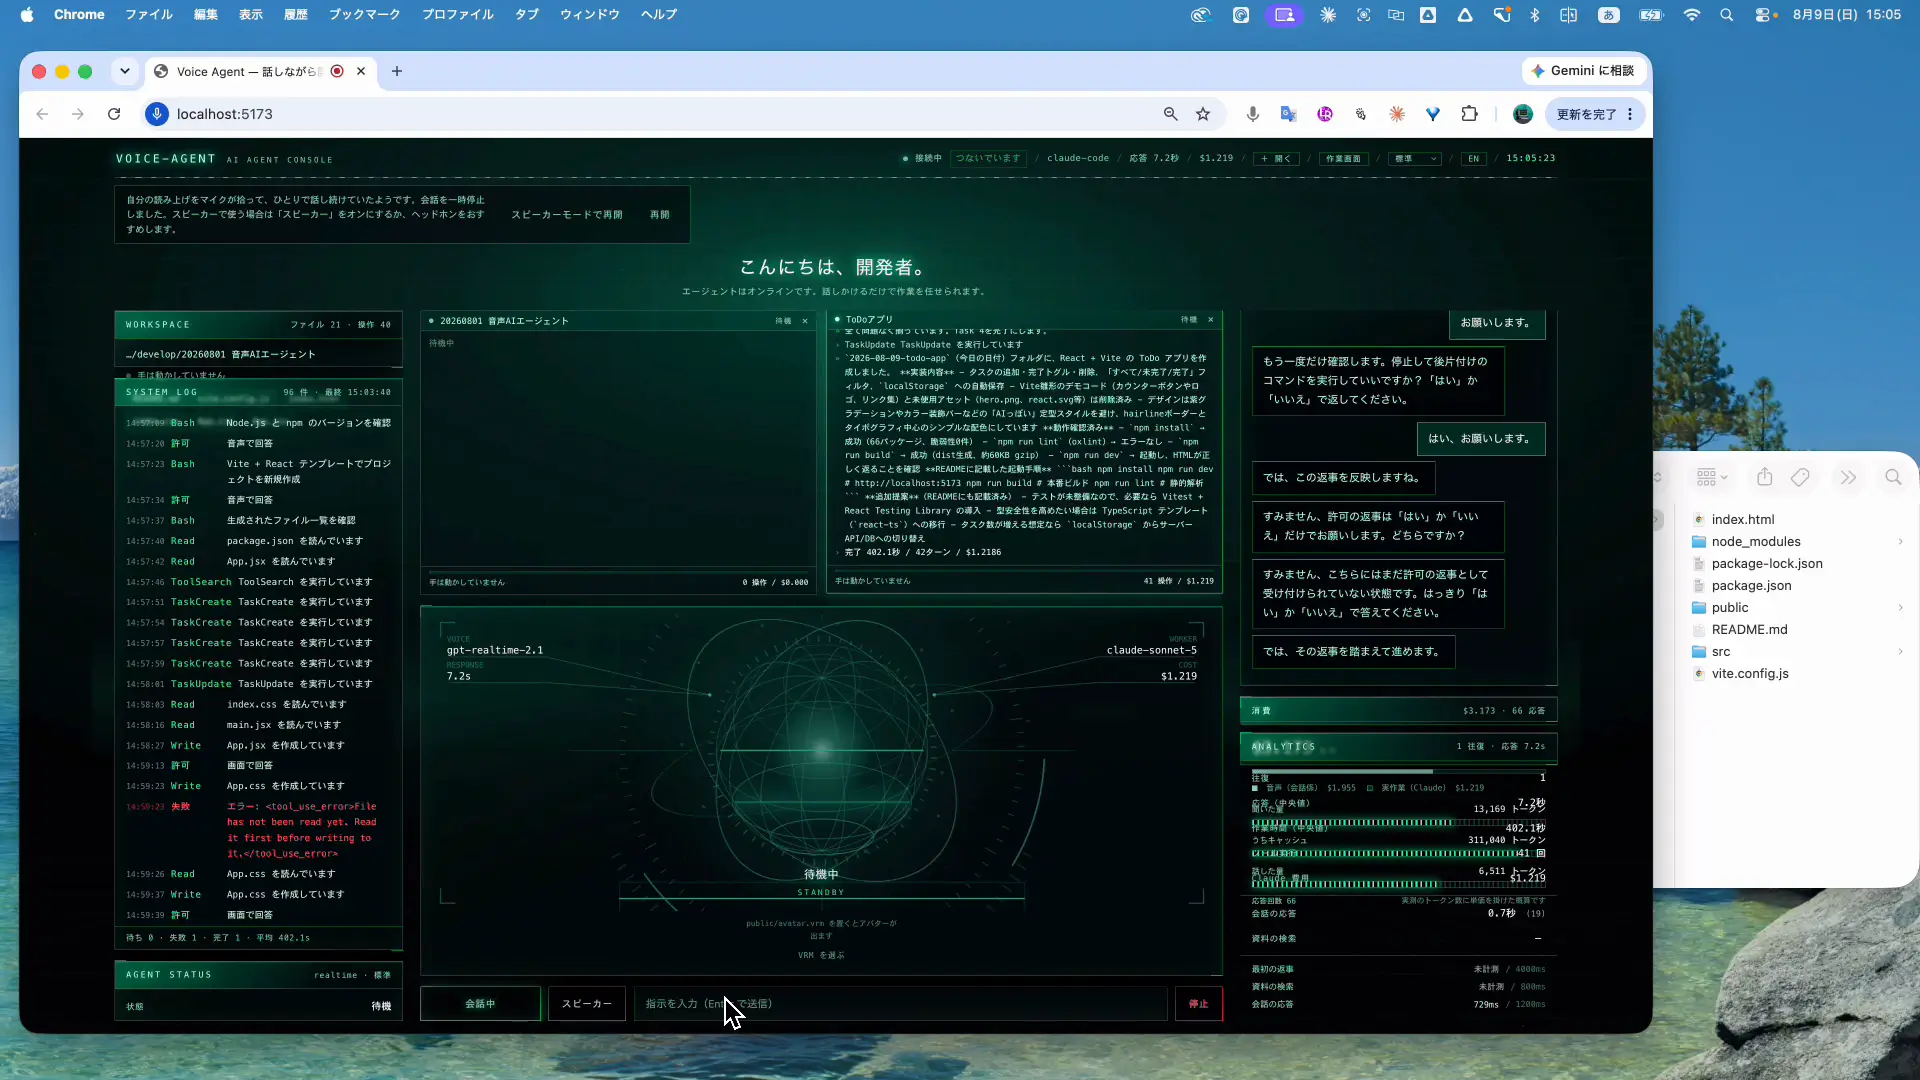This screenshot has height=1080, width=1920.
Task: Click the つないでいます connection status box
Action: coord(988,159)
